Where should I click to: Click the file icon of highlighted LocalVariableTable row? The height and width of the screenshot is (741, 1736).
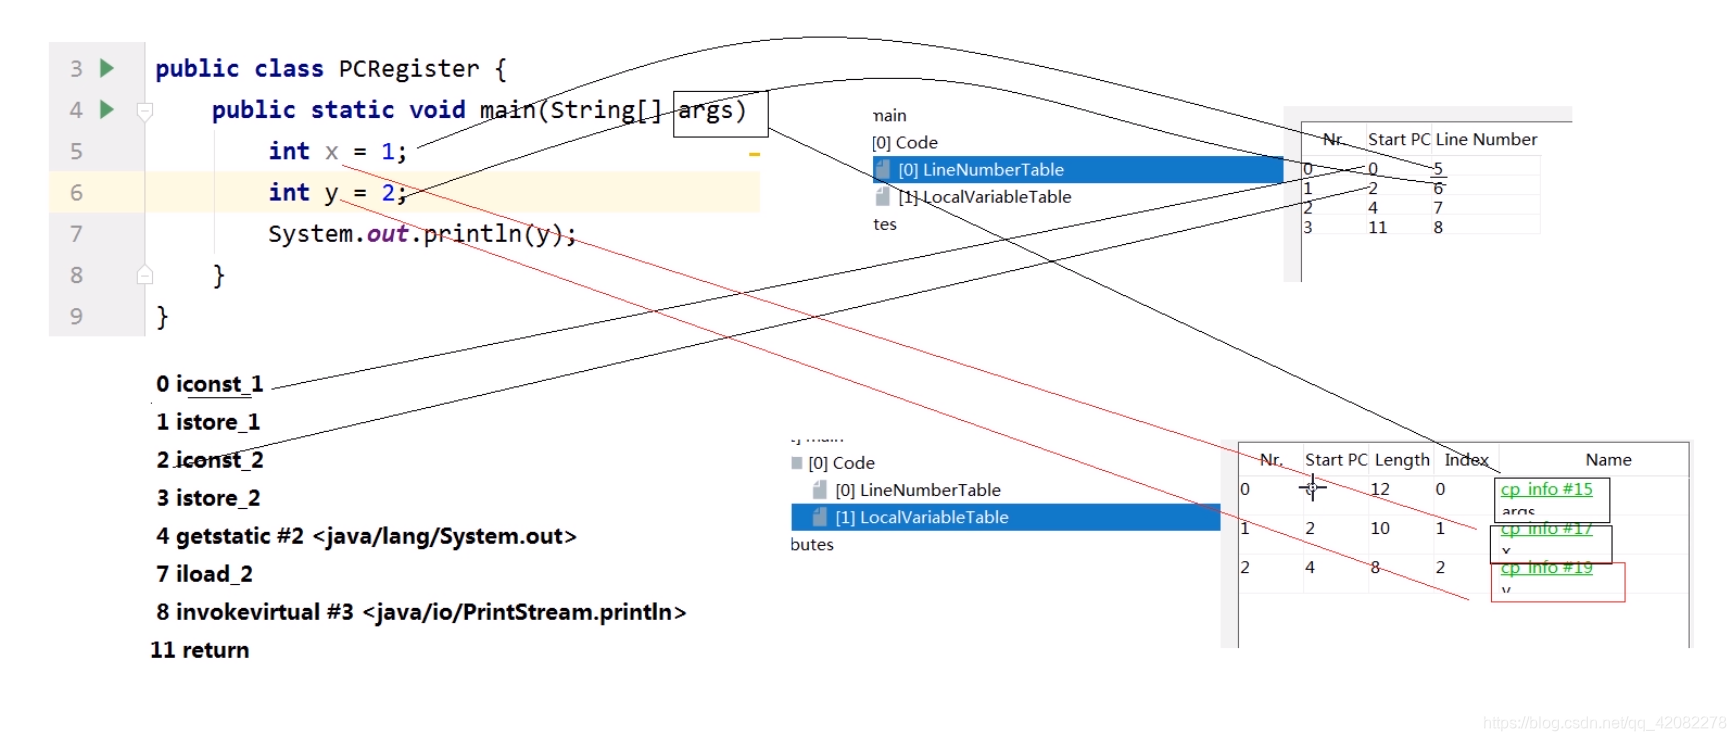coord(820,516)
